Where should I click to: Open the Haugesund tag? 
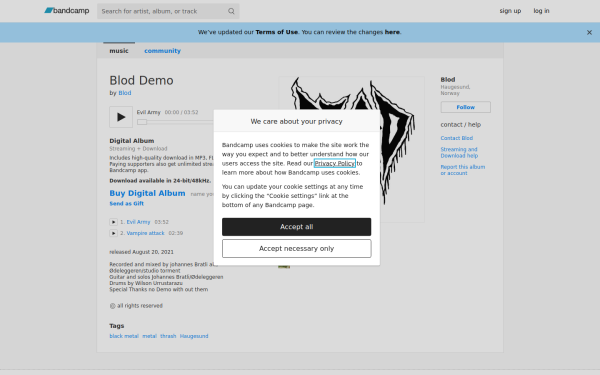(194, 336)
